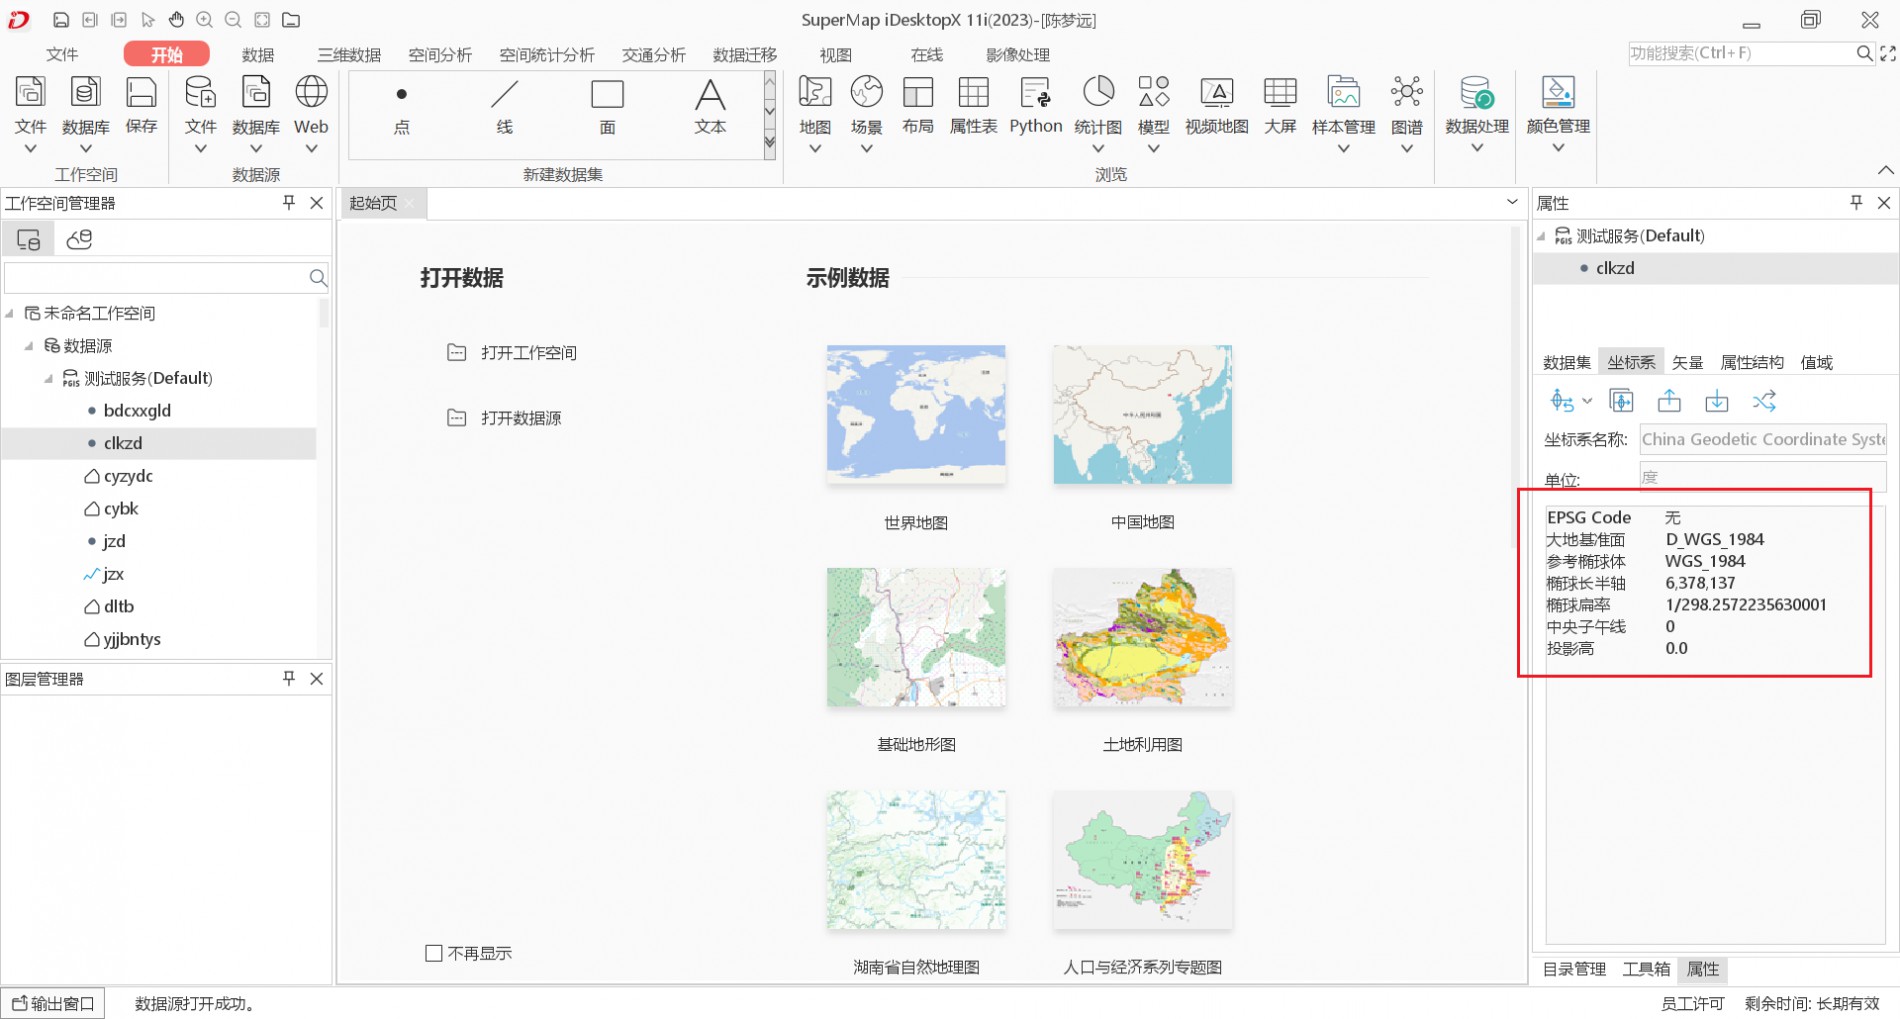Open the Graph tool
Screen dimensions: 1900x1019
point(1406,105)
